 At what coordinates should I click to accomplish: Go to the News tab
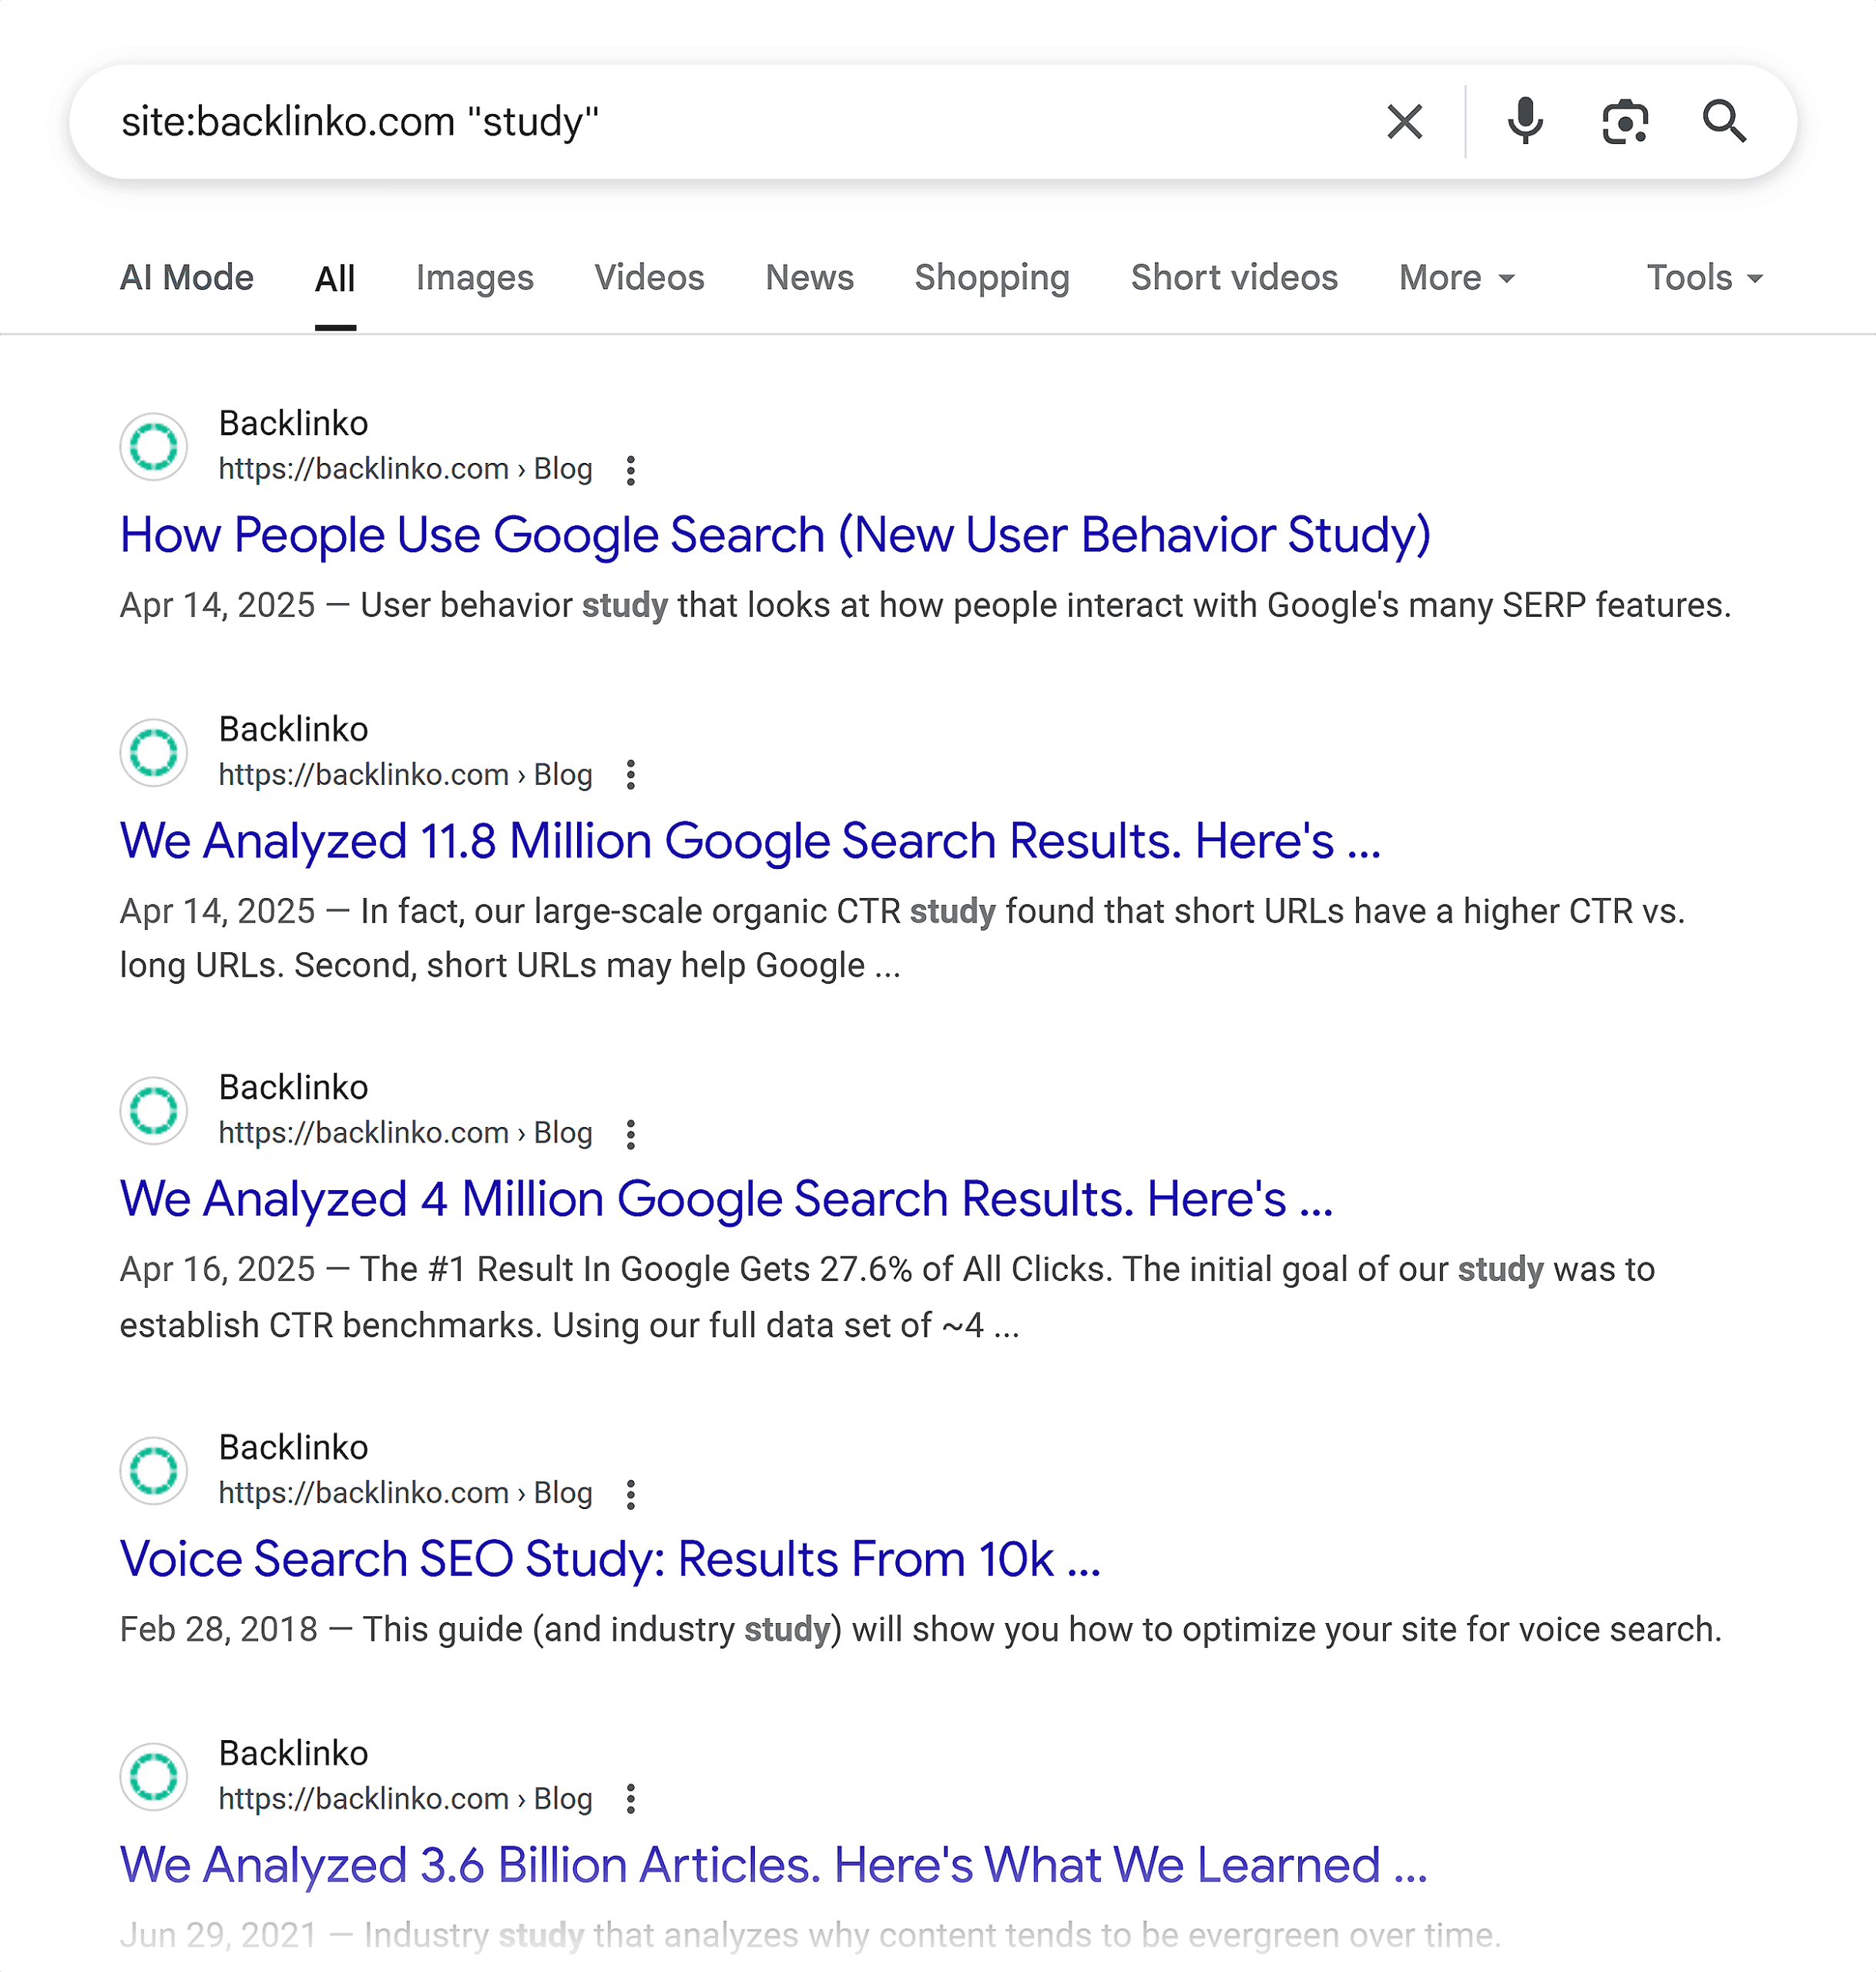pos(809,277)
